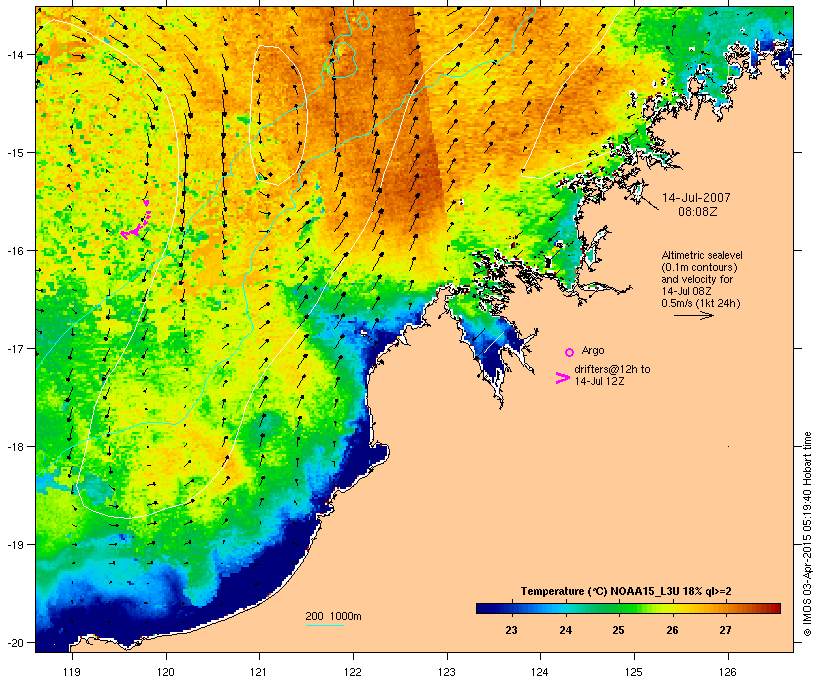Screen dimensions: 820x680
Task: Click the latitude axis label -14
Action: tap(14, 54)
